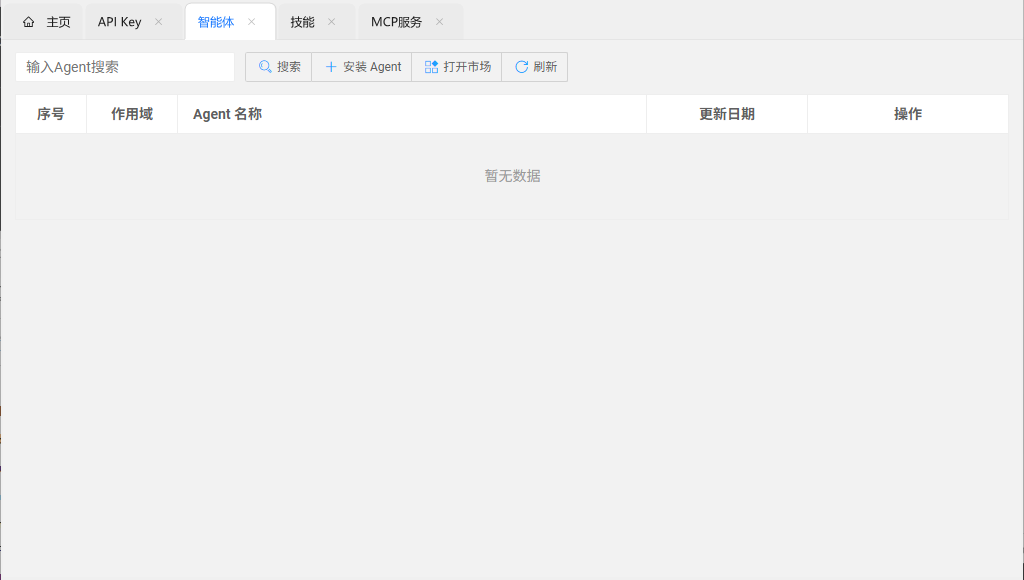
Task: Click the 作用域 column header
Action: 132,114
